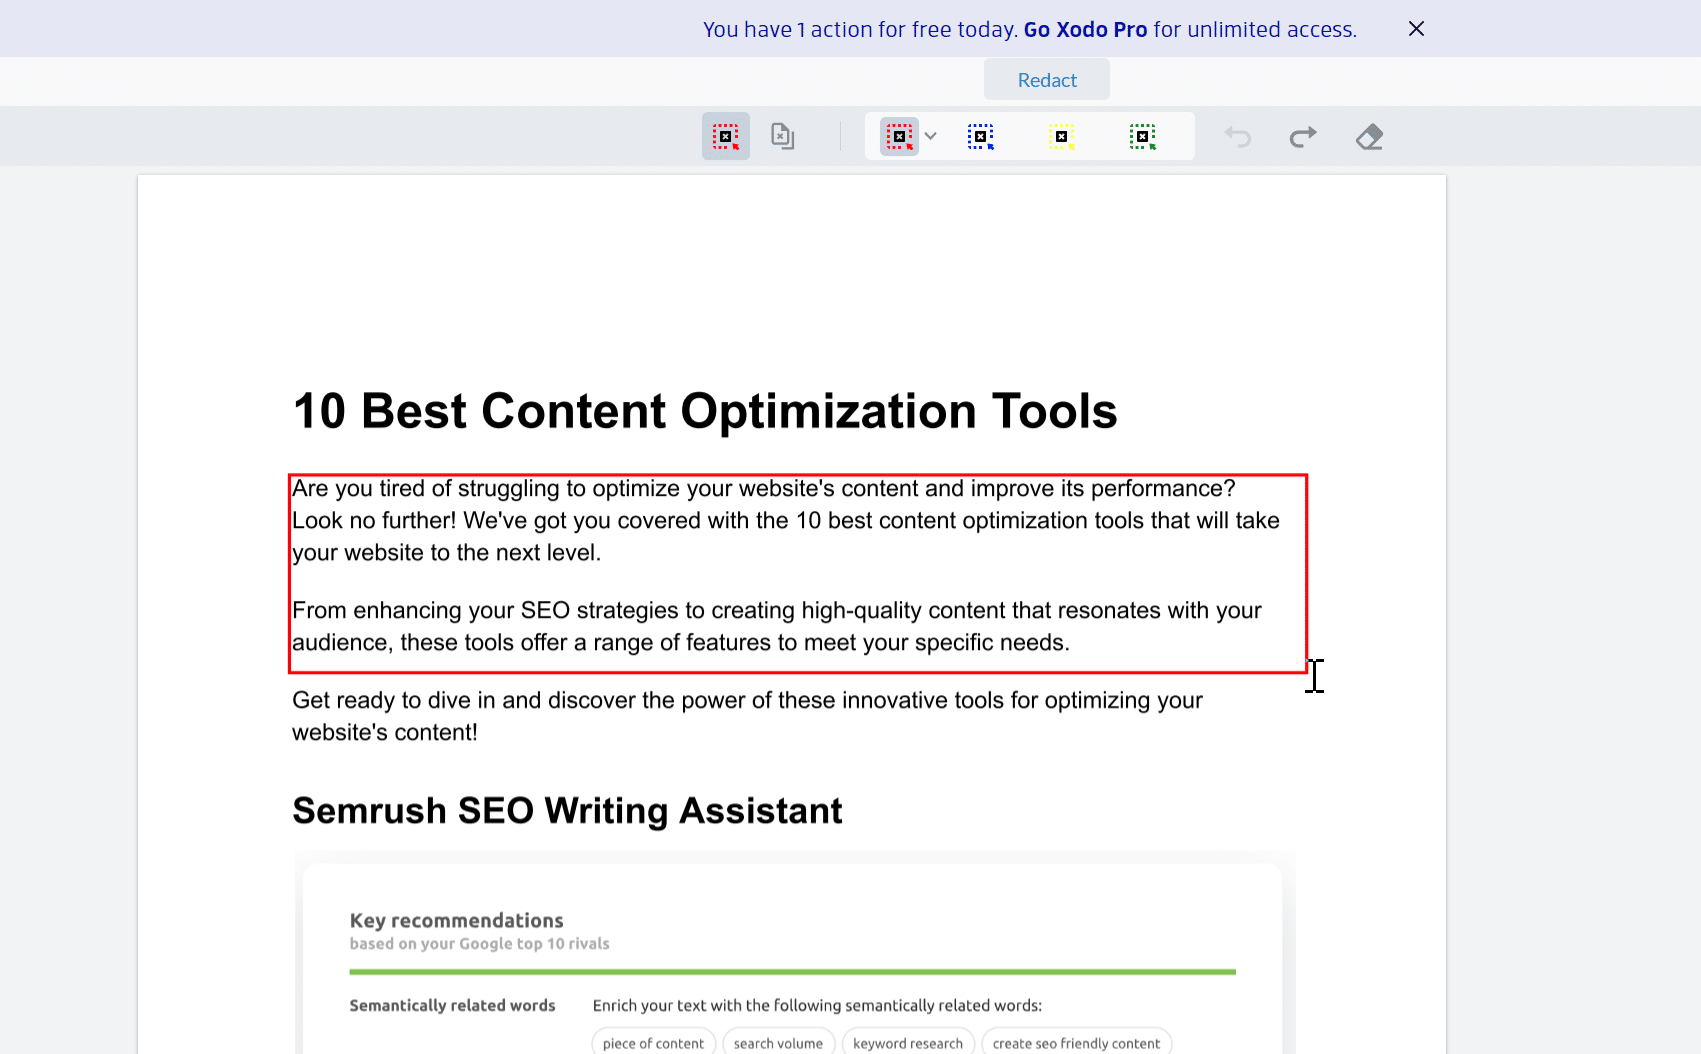Click 'based on your Google top 10 rivals'
The image size is (1701, 1054).
[479, 944]
